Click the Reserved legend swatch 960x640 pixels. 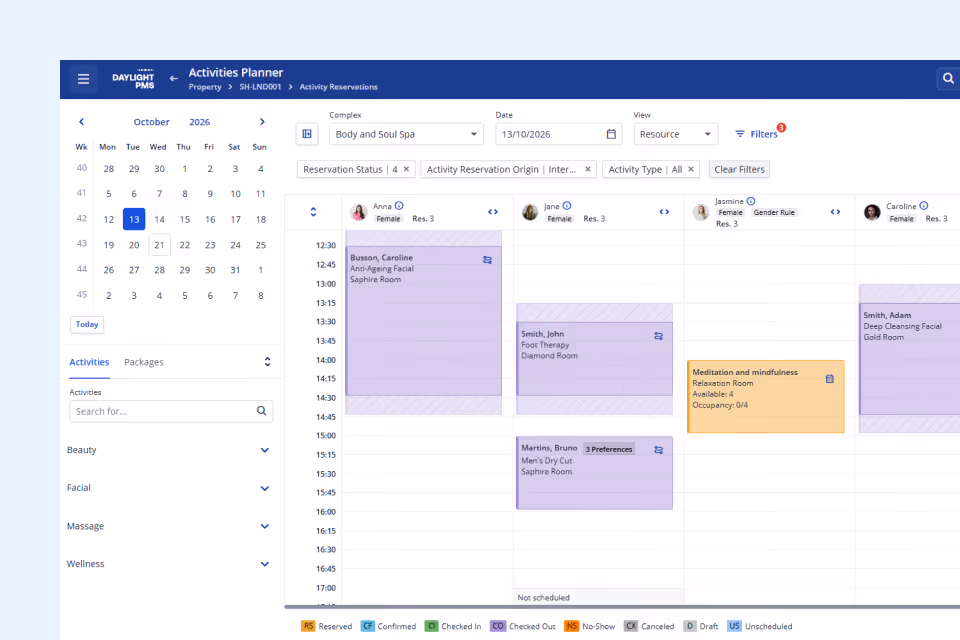(x=308, y=626)
